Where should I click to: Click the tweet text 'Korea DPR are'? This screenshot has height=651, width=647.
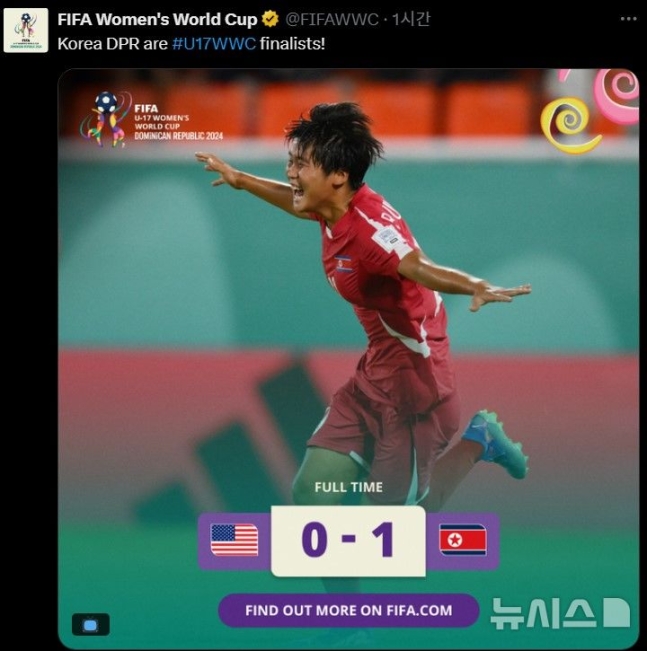[x=113, y=44]
